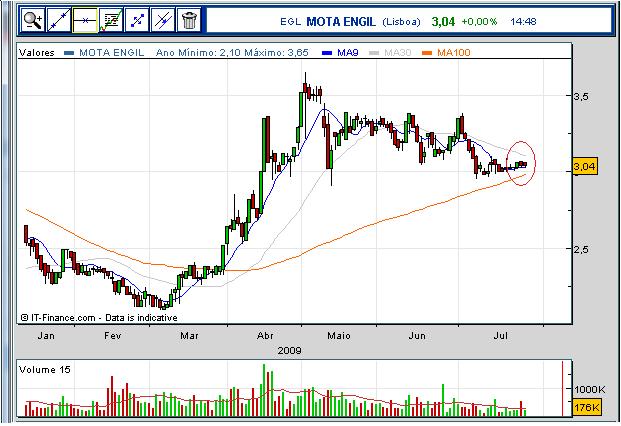Click the trash can delete tool

(x=189, y=20)
